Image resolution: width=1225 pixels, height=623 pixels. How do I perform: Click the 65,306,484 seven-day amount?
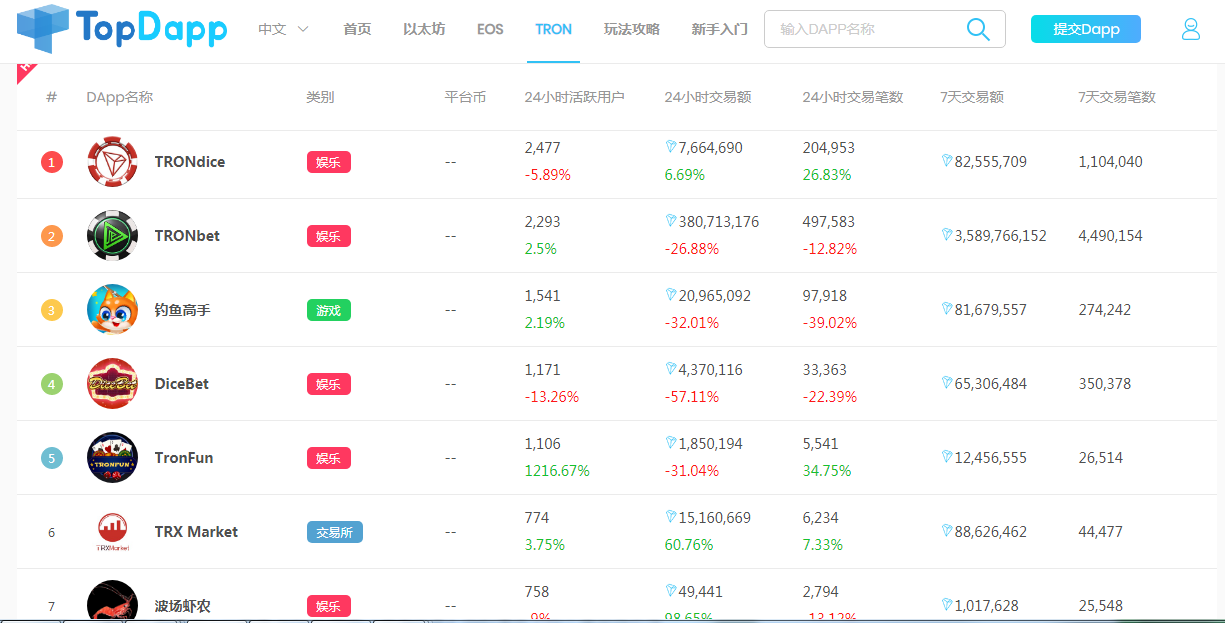click(x=990, y=383)
